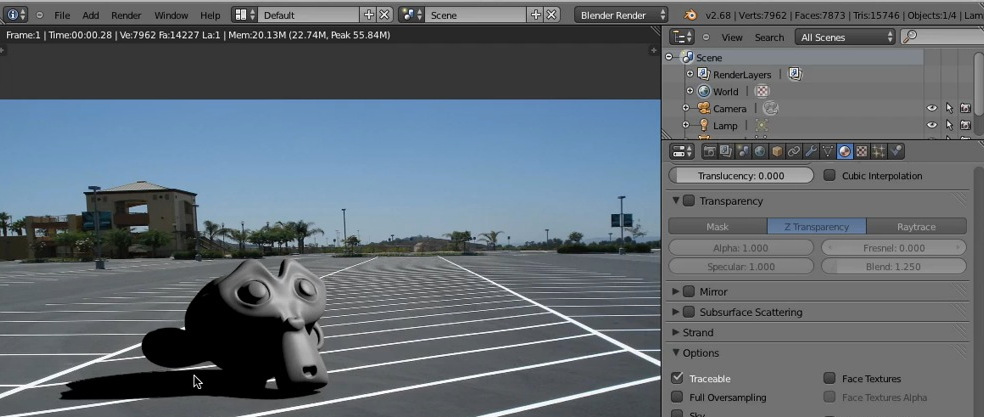Open the World properties tab
984x417 pixels.
pos(760,151)
